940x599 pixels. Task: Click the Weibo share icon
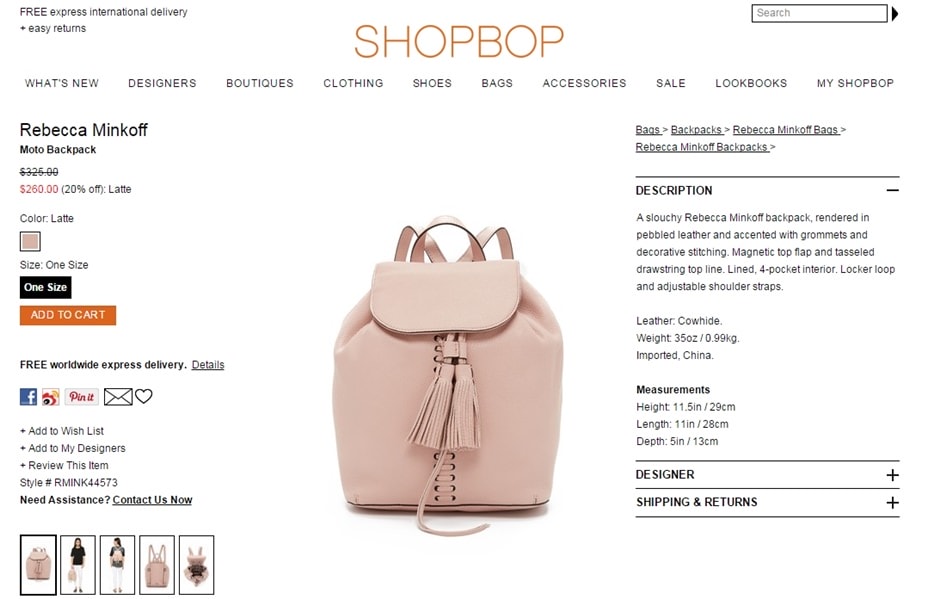point(50,396)
